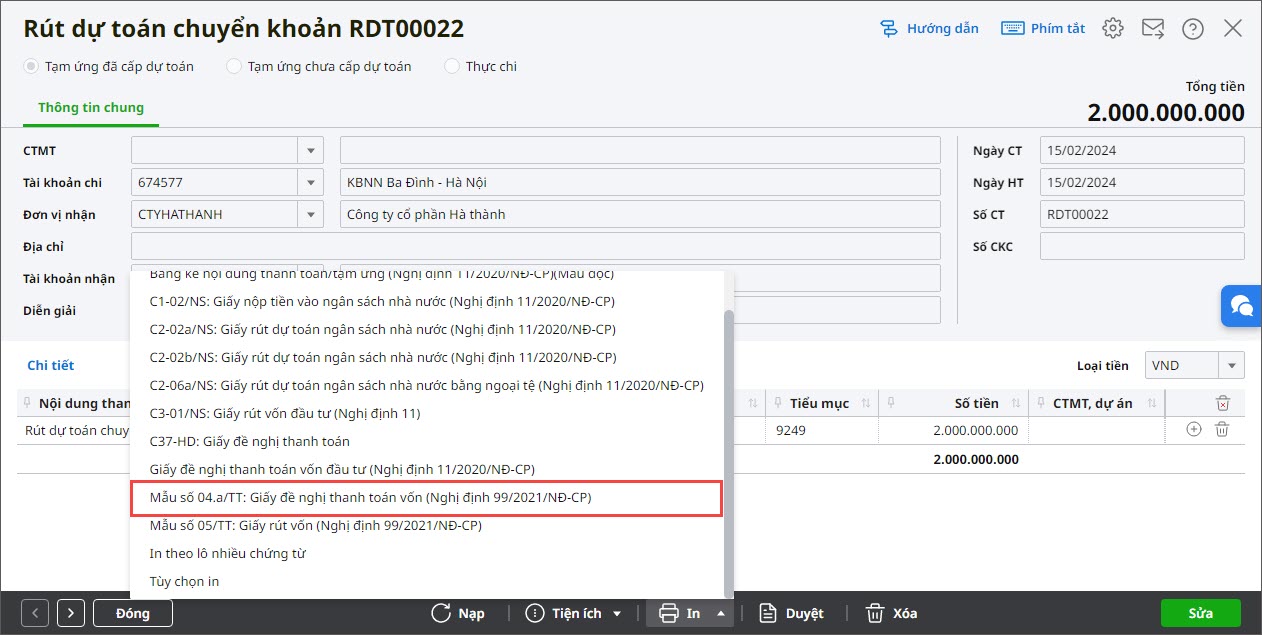
Task: Click the Duyệt approve button
Action: coord(791,613)
